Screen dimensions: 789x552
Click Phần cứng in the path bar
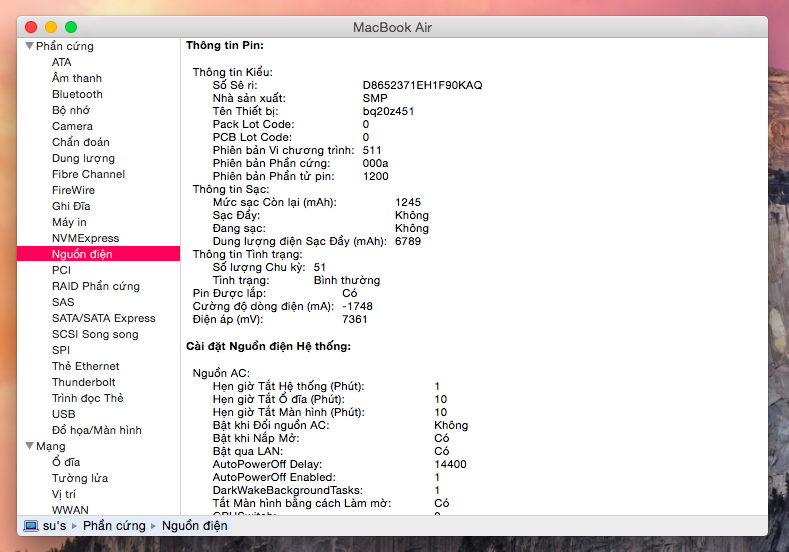pos(114,526)
